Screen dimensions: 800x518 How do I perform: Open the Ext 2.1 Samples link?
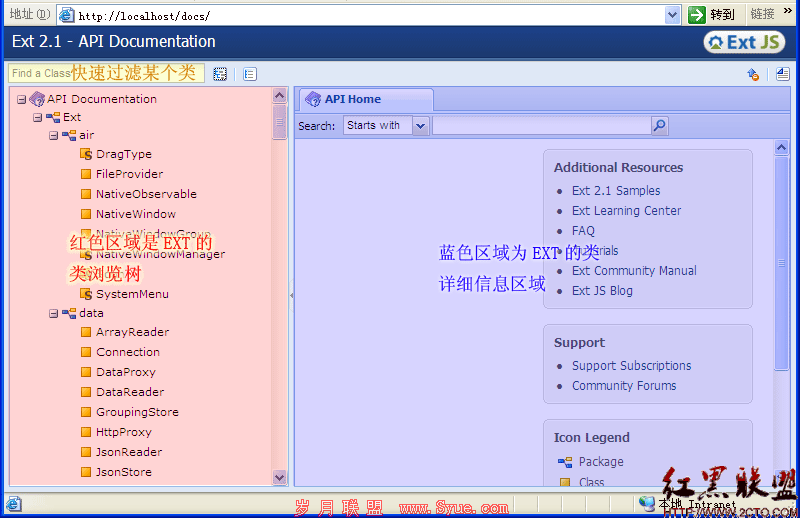click(x=616, y=191)
